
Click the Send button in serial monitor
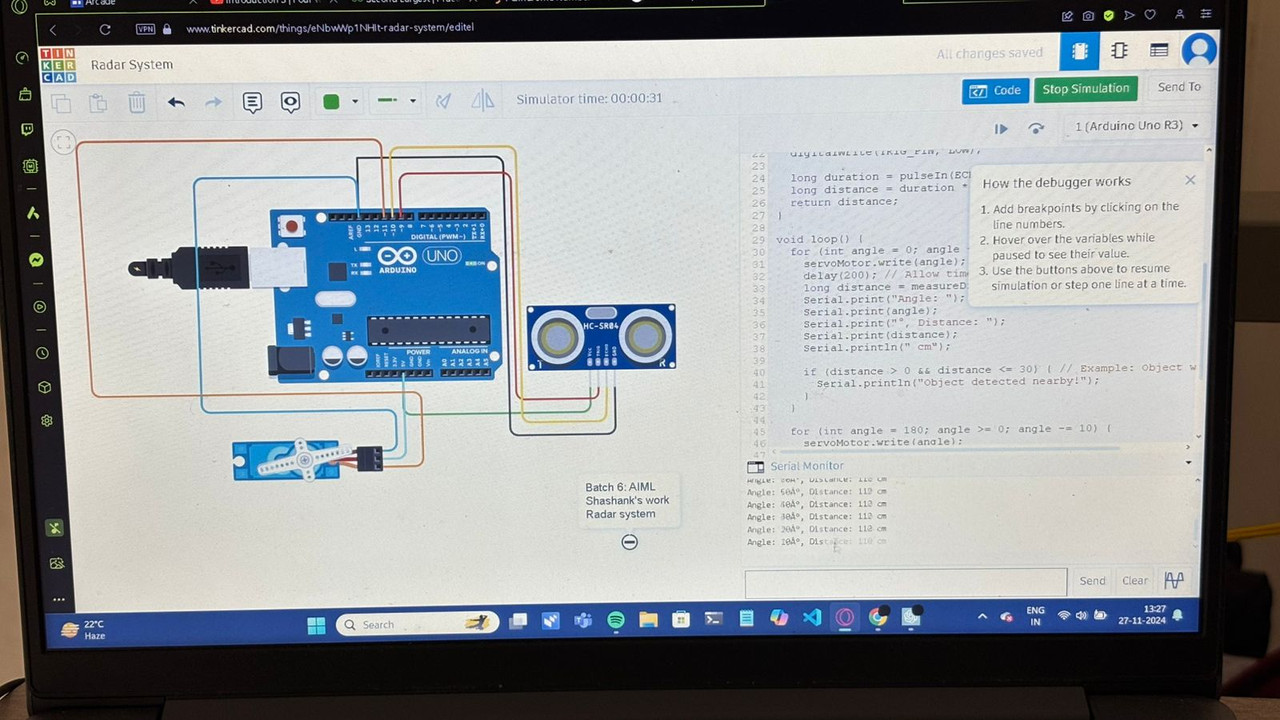point(1092,581)
